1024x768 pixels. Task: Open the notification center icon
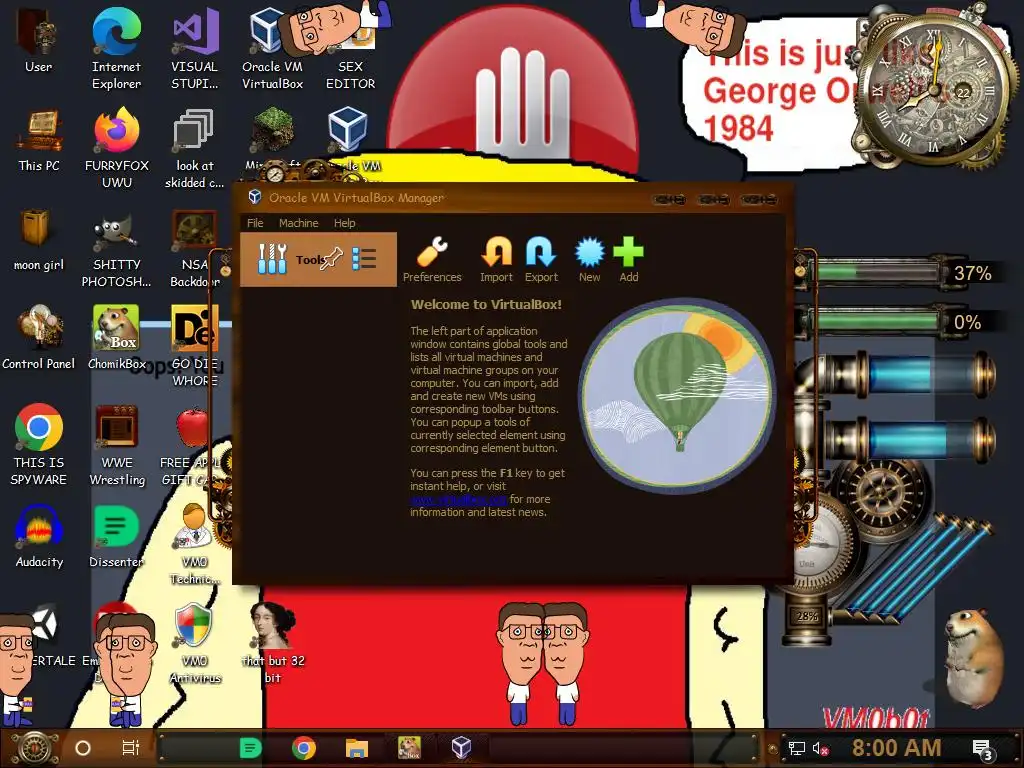(x=983, y=750)
